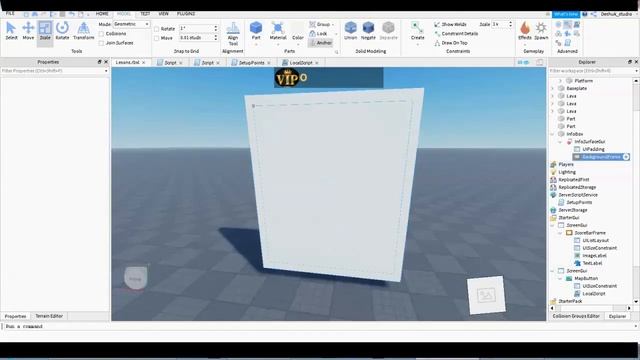Close the SetupPoints tab

click(x=269, y=63)
